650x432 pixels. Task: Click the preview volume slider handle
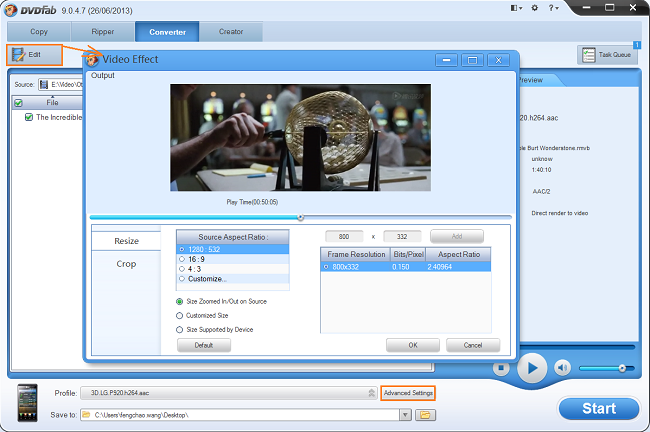pyautogui.click(x=622, y=368)
